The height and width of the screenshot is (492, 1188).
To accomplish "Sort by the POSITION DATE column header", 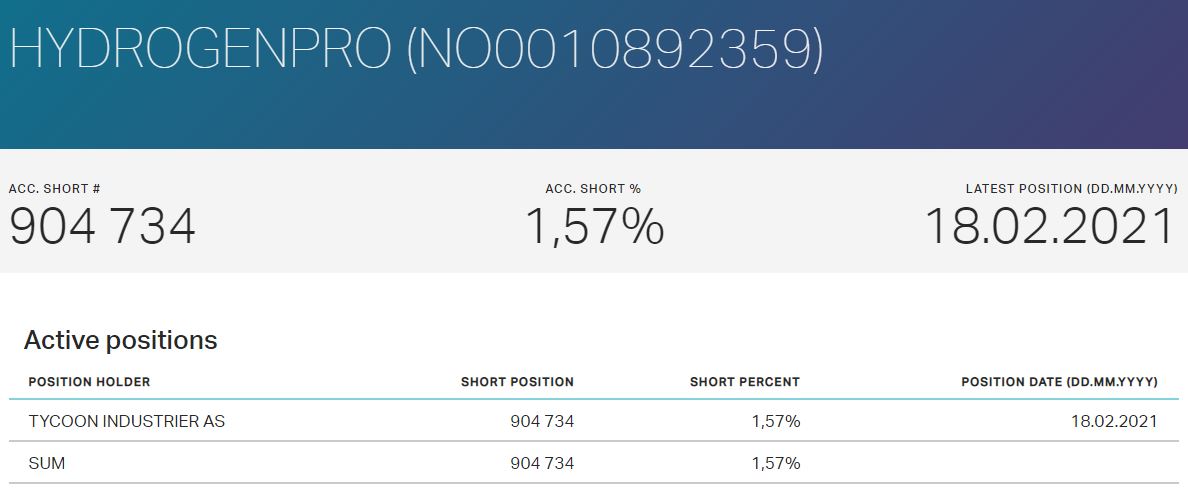I will pos(1059,382).
